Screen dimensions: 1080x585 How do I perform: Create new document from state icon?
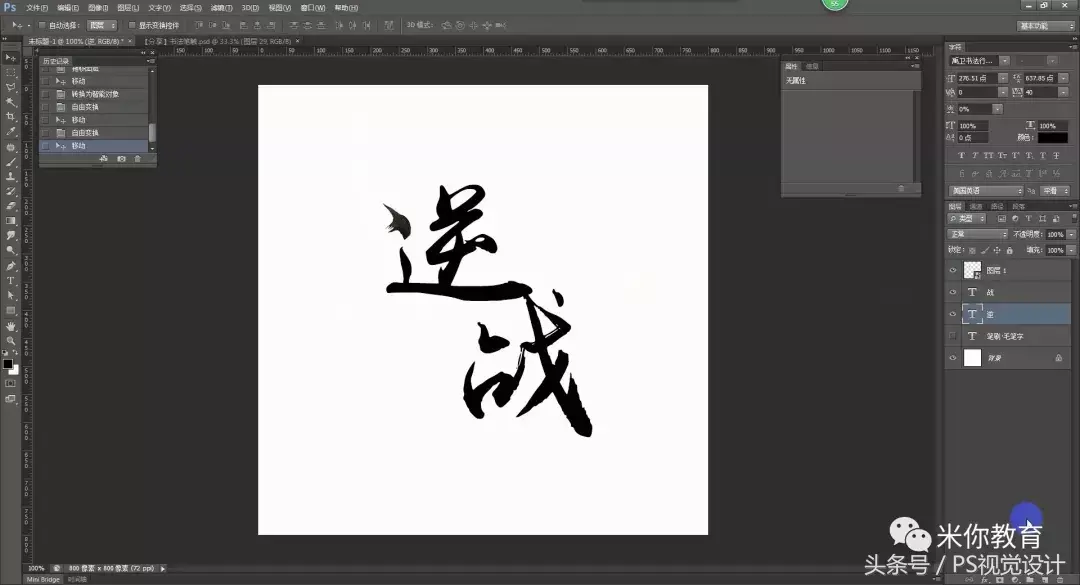pos(103,159)
